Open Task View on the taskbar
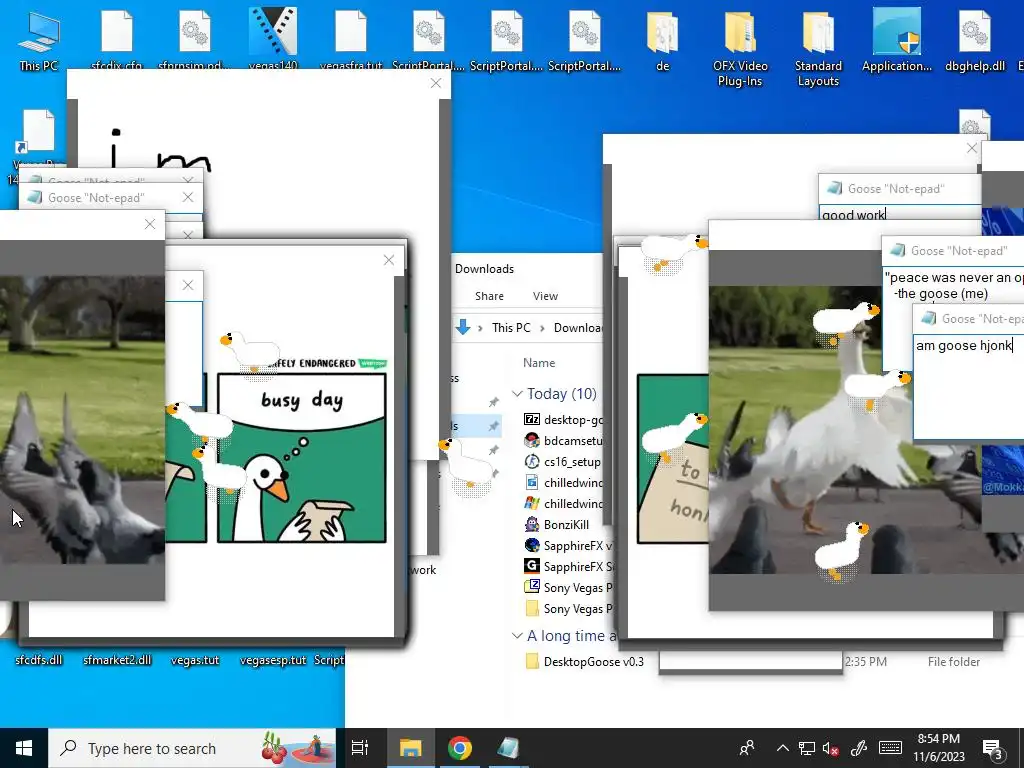 click(x=360, y=748)
